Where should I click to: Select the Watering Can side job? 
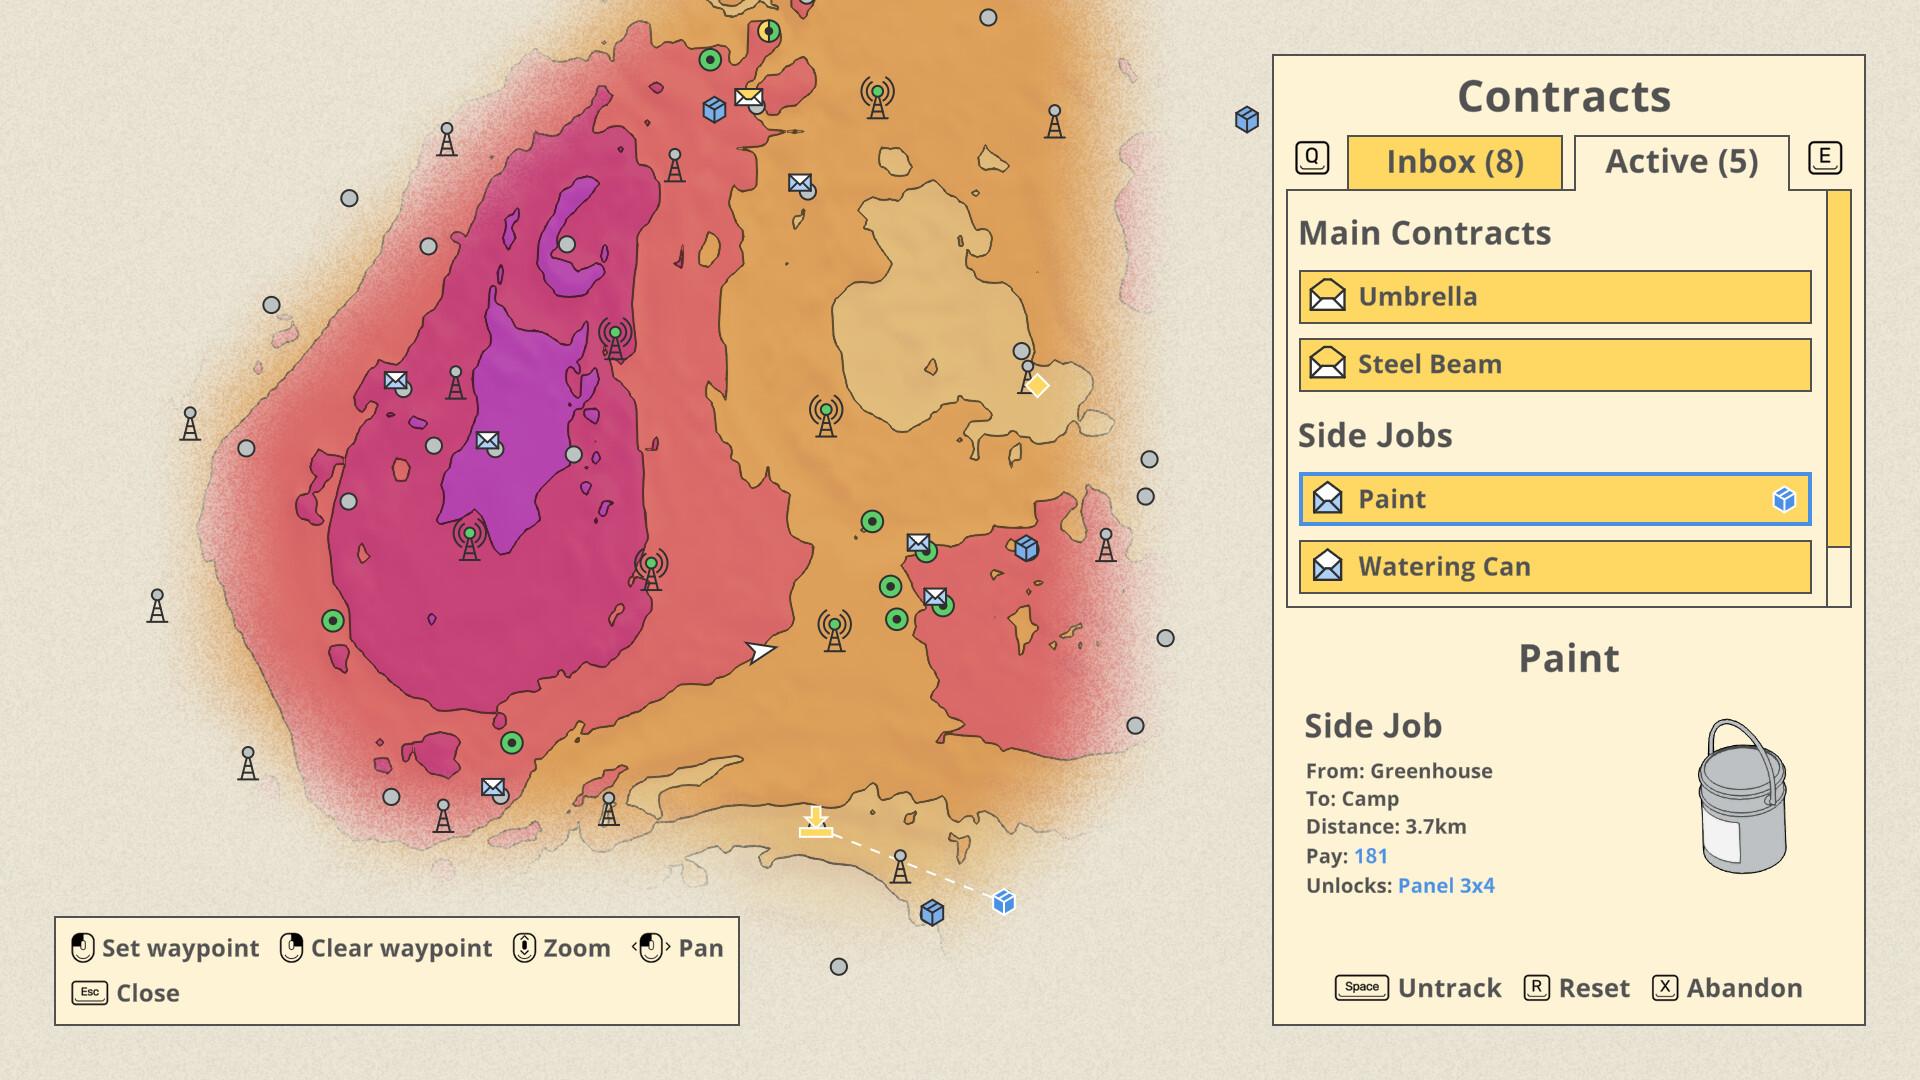(1554, 567)
